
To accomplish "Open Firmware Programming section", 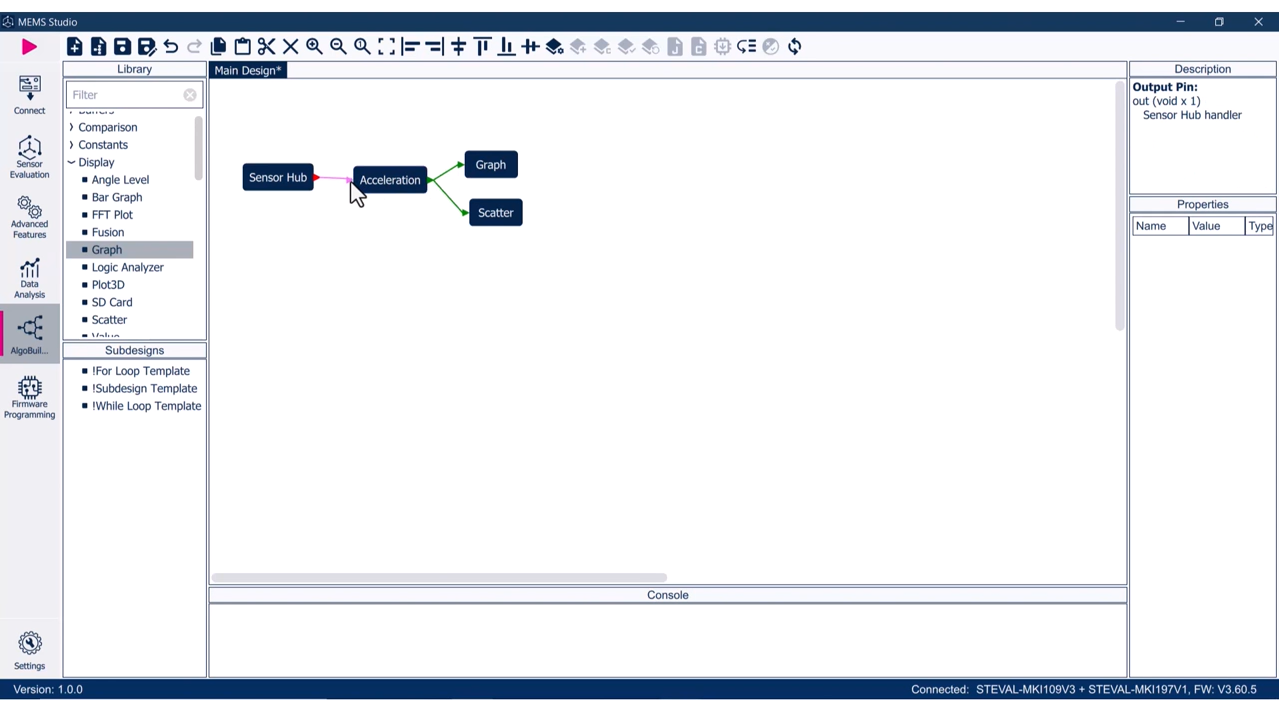I will (x=29, y=395).
